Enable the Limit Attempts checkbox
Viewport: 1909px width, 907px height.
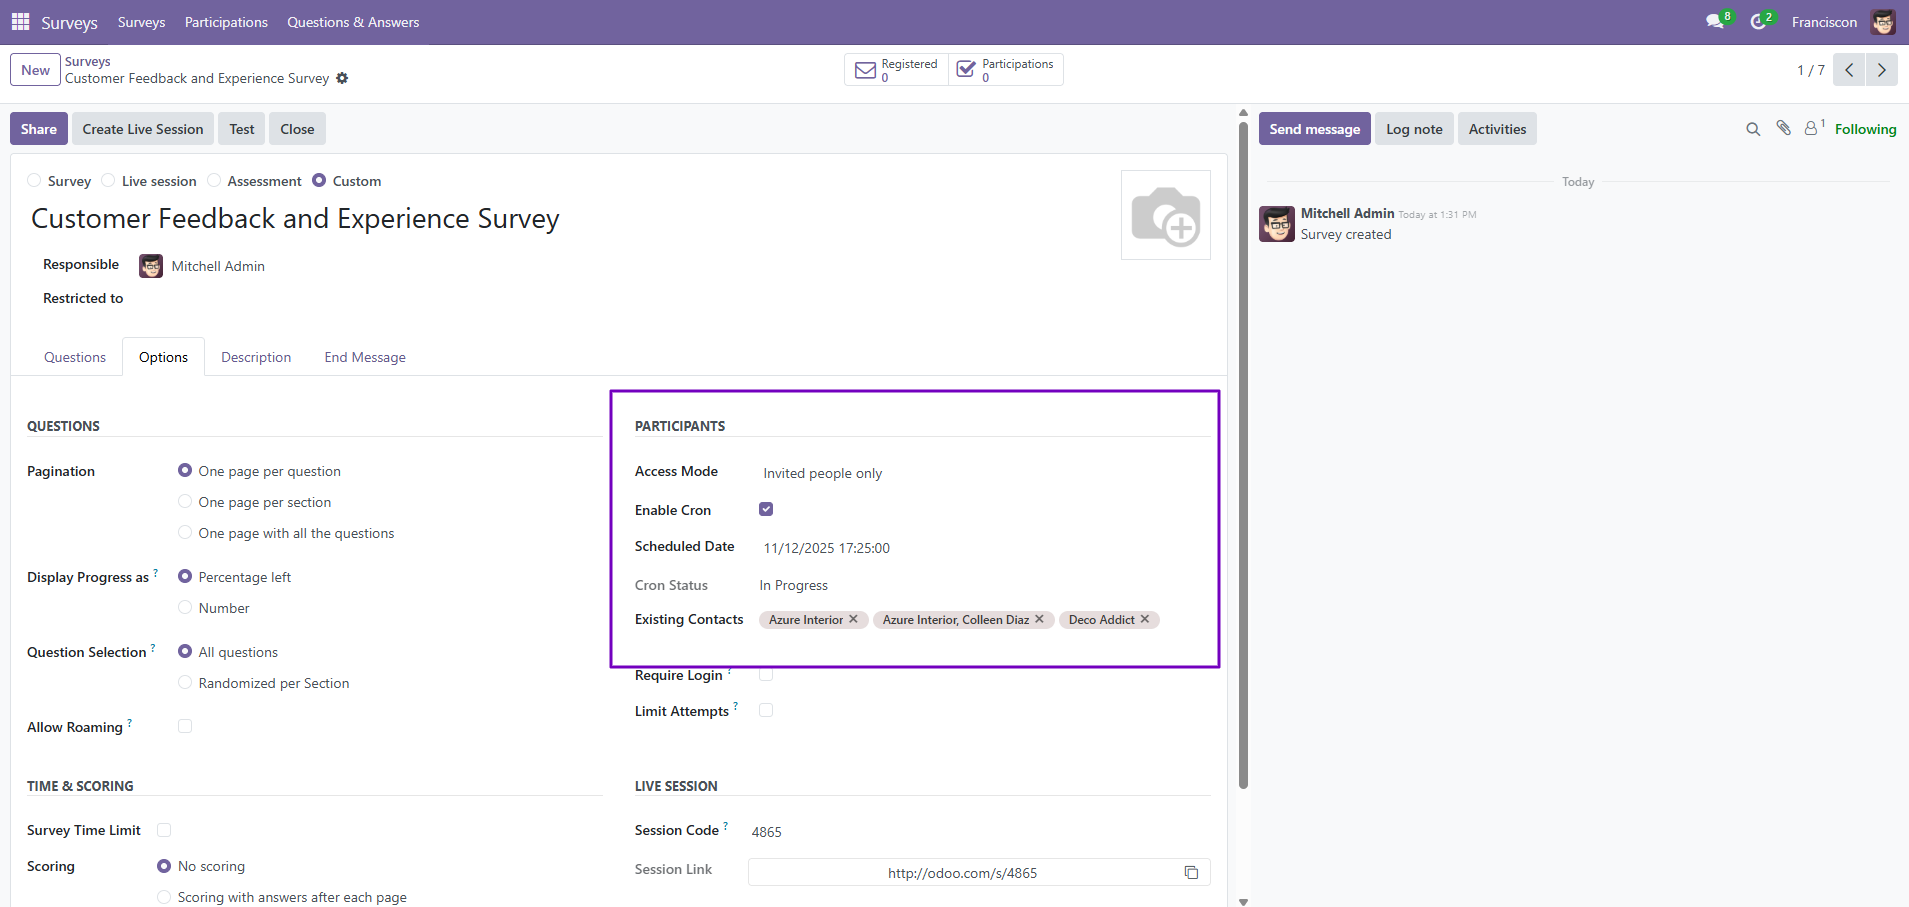click(x=766, y=710)
